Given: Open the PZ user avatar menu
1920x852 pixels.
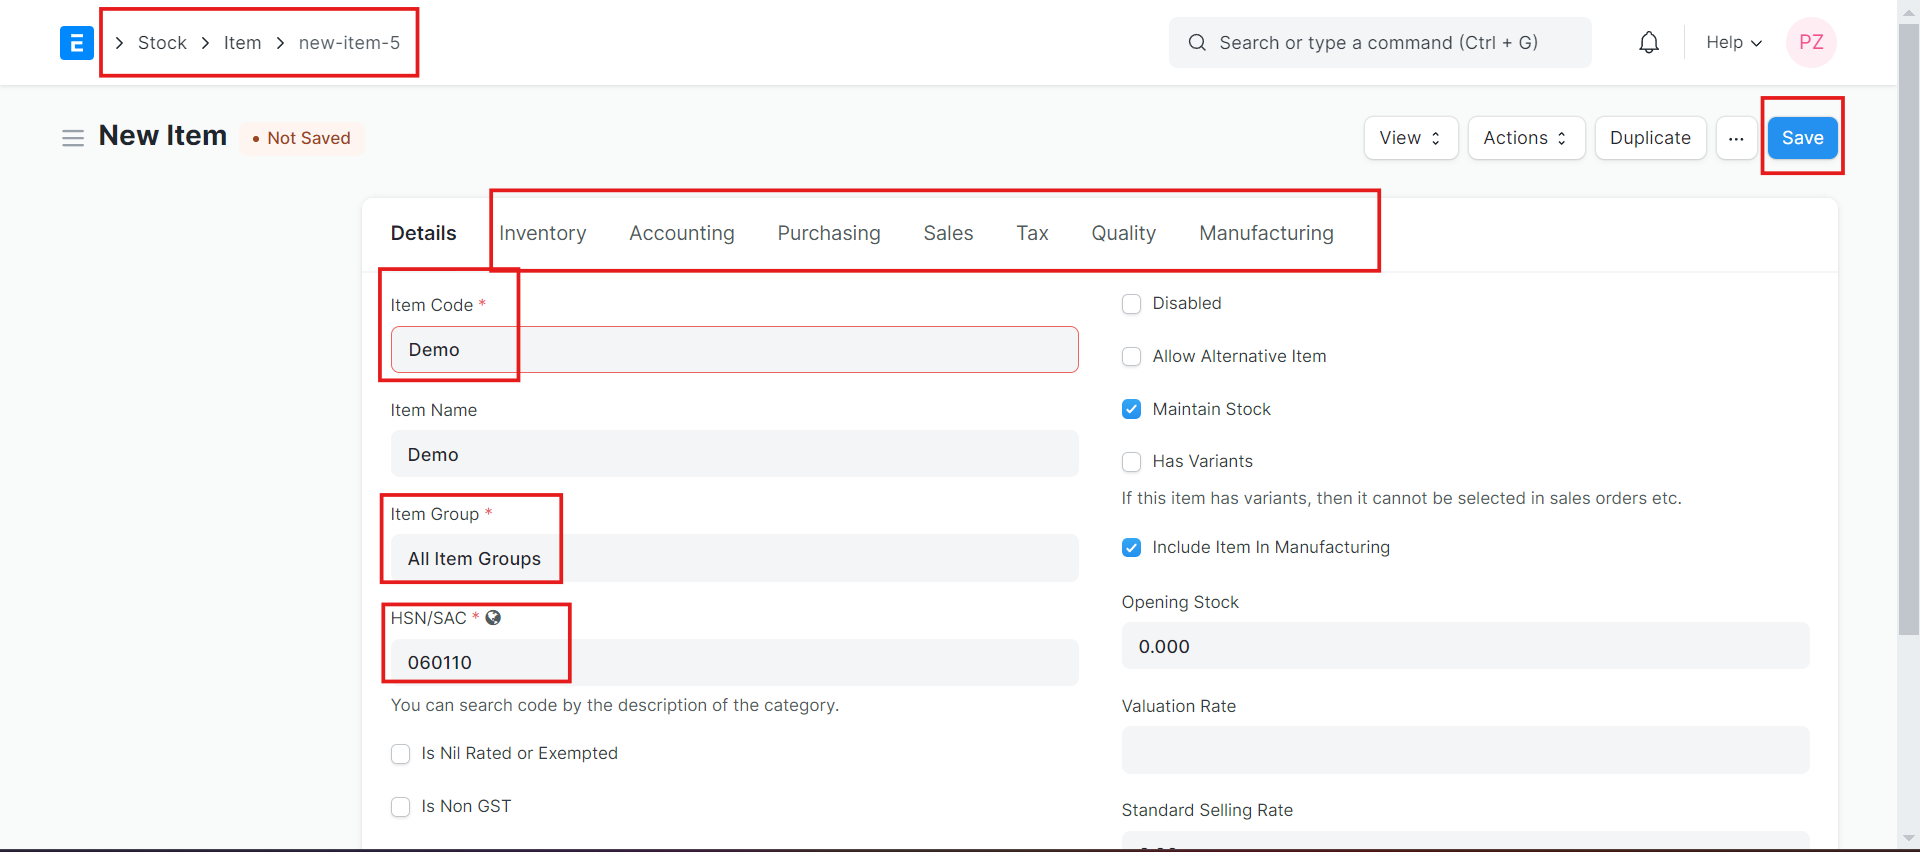Looking at the screenshot, I should click(1811, 43).
